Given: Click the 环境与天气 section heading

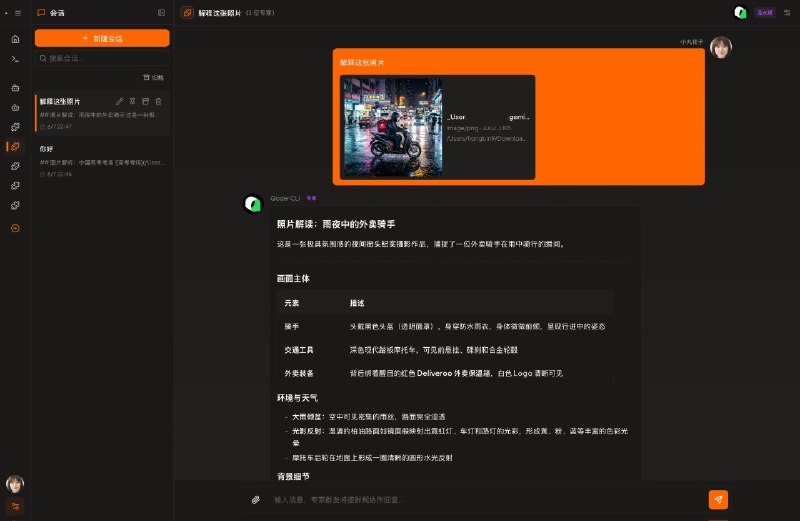Looking at the screenshot, I should (297, 398).
